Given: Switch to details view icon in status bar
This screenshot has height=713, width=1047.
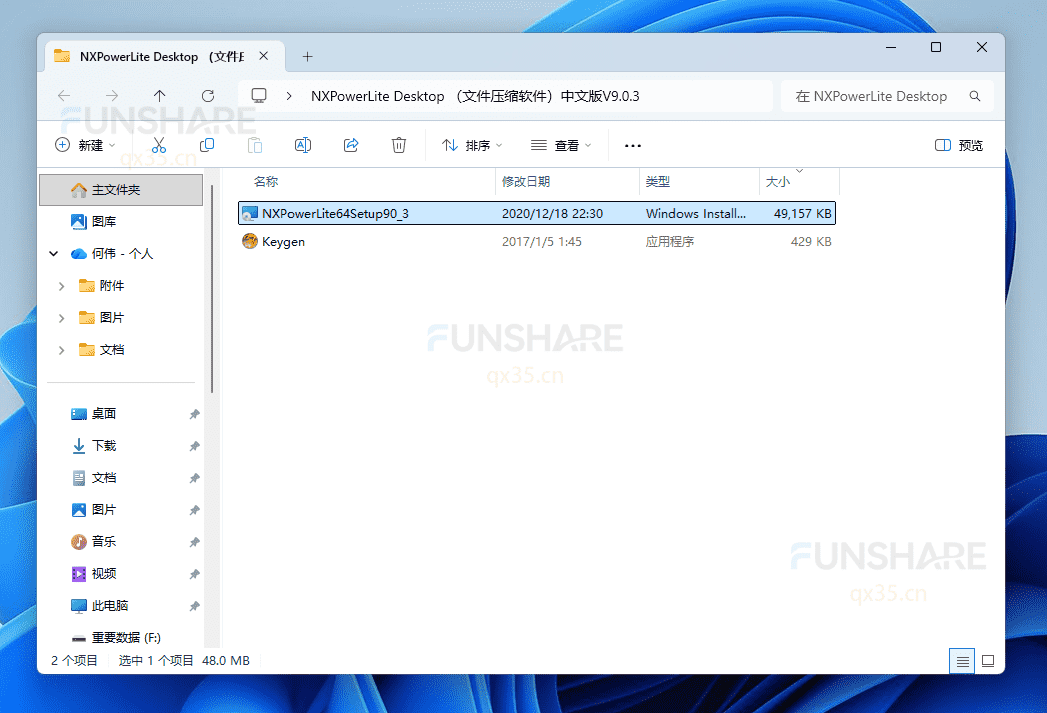Looking at the screenshot, I should (962, 662).
